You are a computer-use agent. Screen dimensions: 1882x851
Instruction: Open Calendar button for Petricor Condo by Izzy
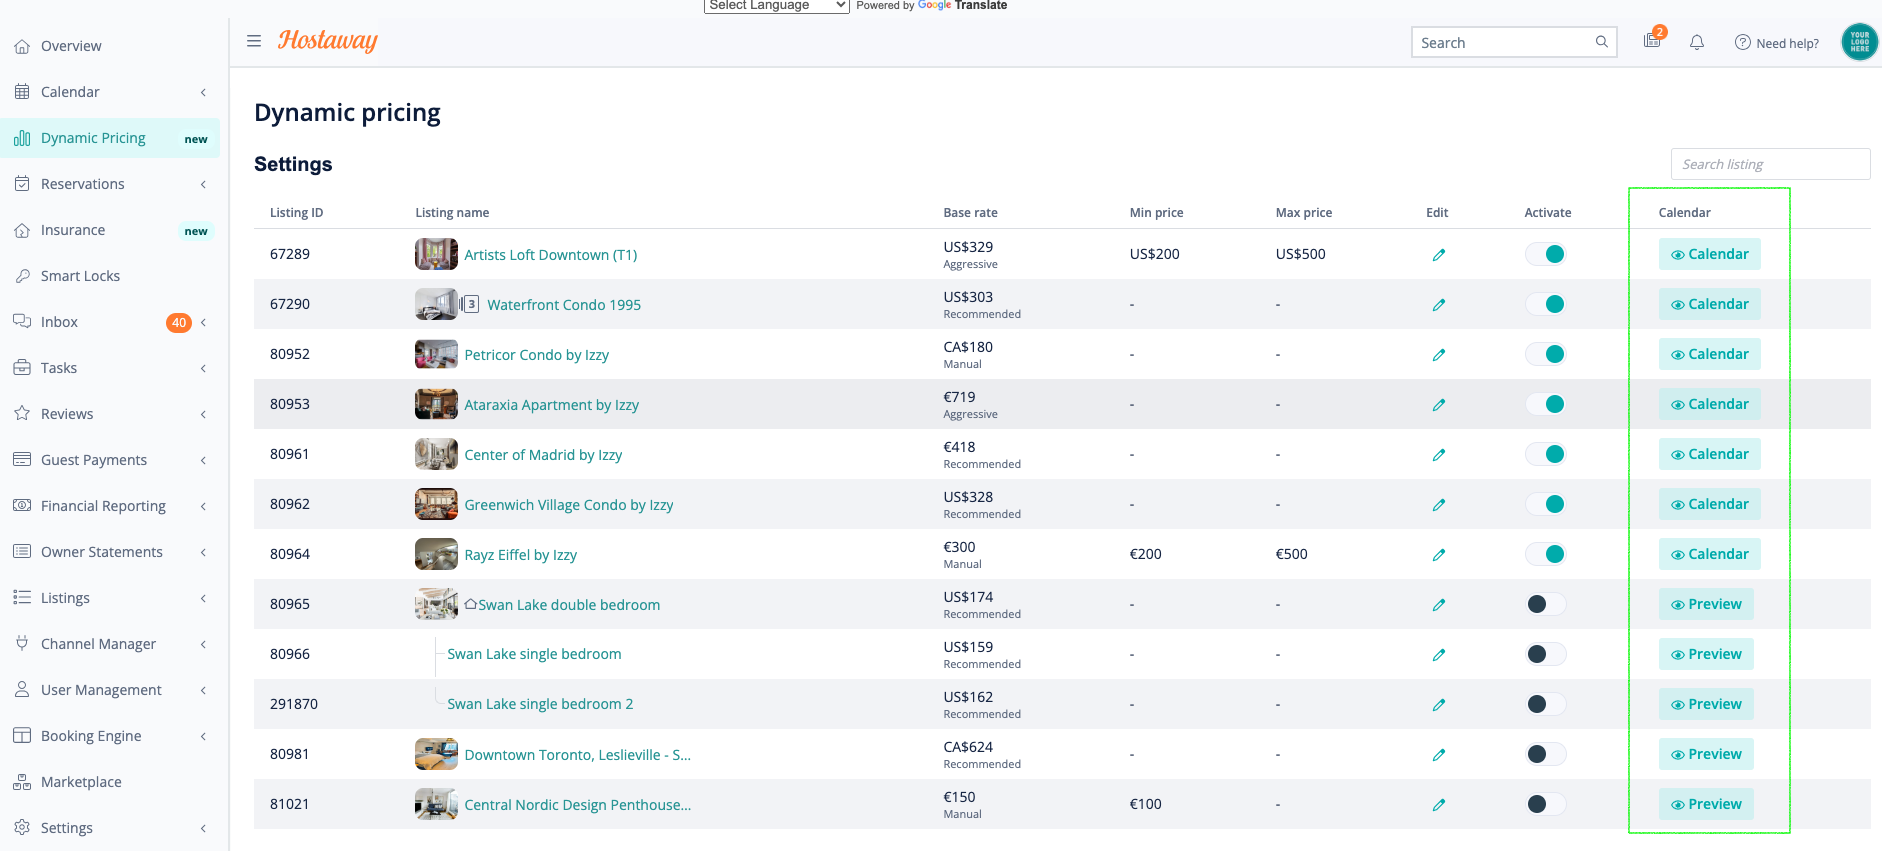(1709, 354)
